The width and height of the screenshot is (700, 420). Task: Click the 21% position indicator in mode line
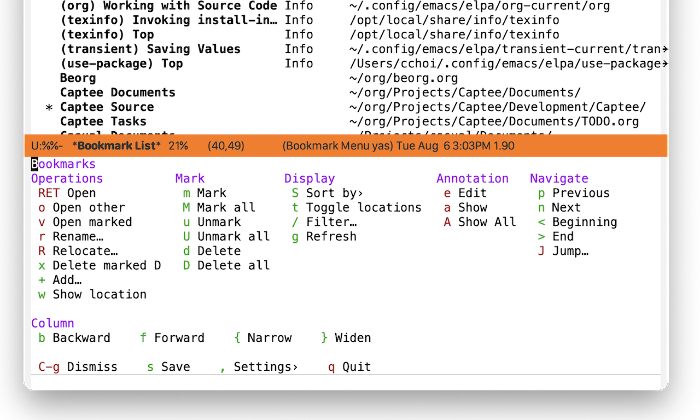(x=178, y=146)
